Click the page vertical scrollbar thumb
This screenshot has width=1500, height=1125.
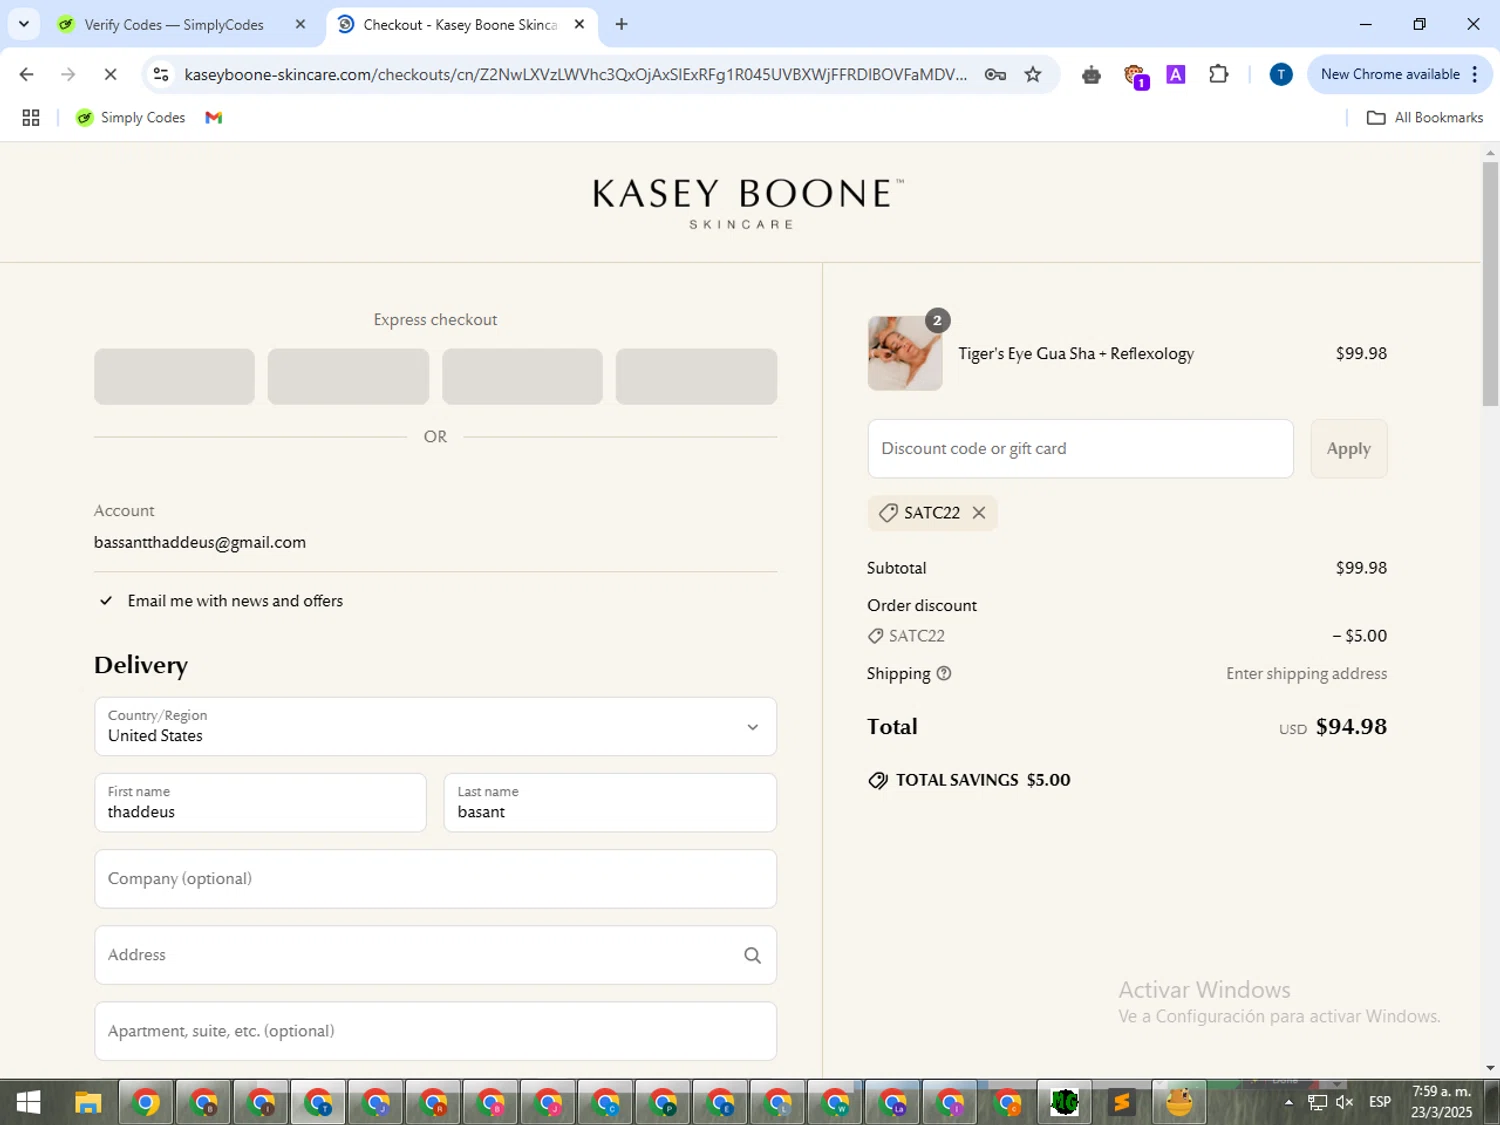pyautogui.click(x=1490, y=283)
